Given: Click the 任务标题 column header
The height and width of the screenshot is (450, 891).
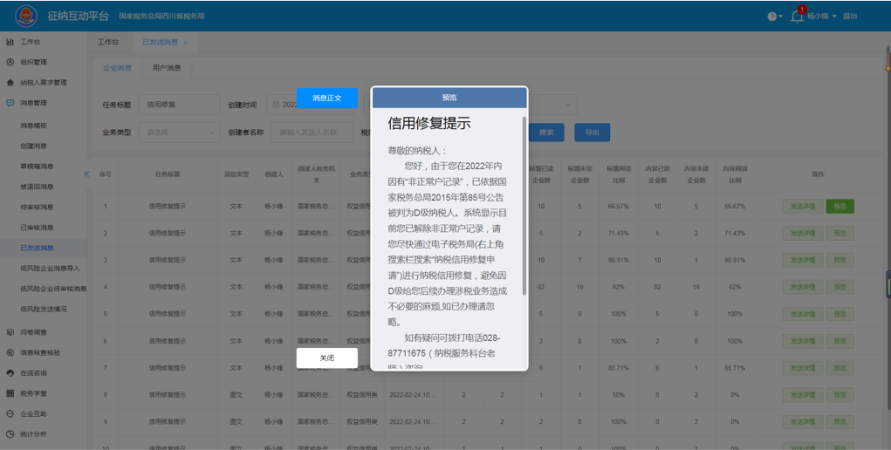Looking at the screenshot, I should [167, 174].
